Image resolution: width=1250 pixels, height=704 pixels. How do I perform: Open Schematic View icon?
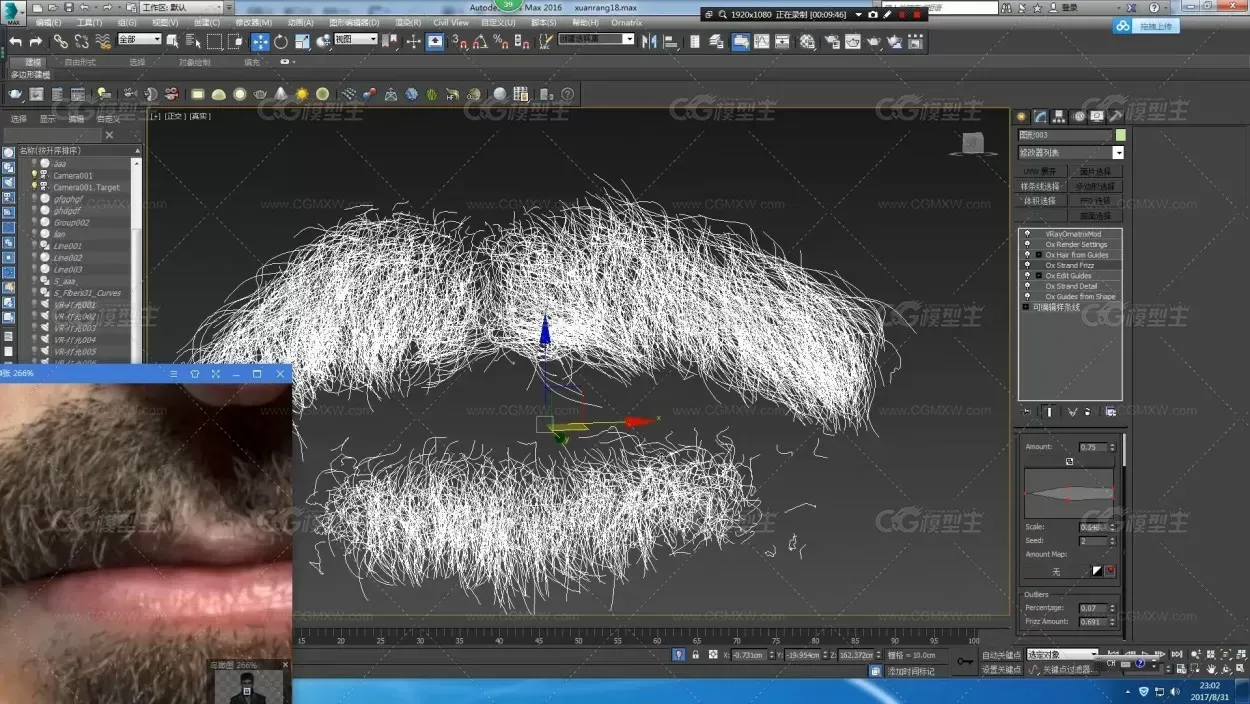tap(782, 41)
